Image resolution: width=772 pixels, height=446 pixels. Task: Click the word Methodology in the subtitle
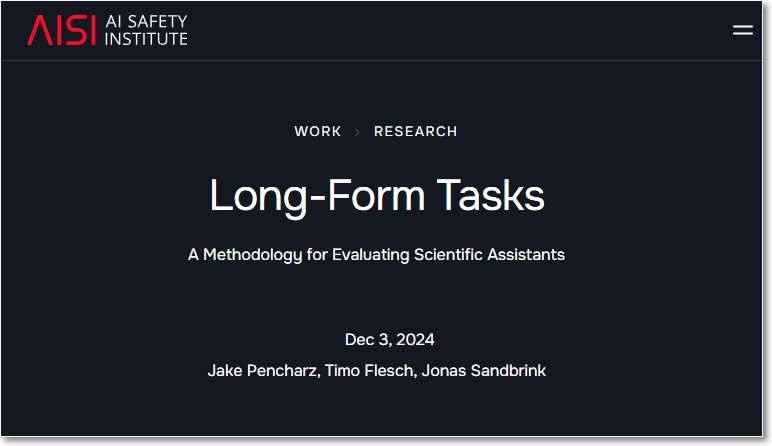click(x=252, y=255)
